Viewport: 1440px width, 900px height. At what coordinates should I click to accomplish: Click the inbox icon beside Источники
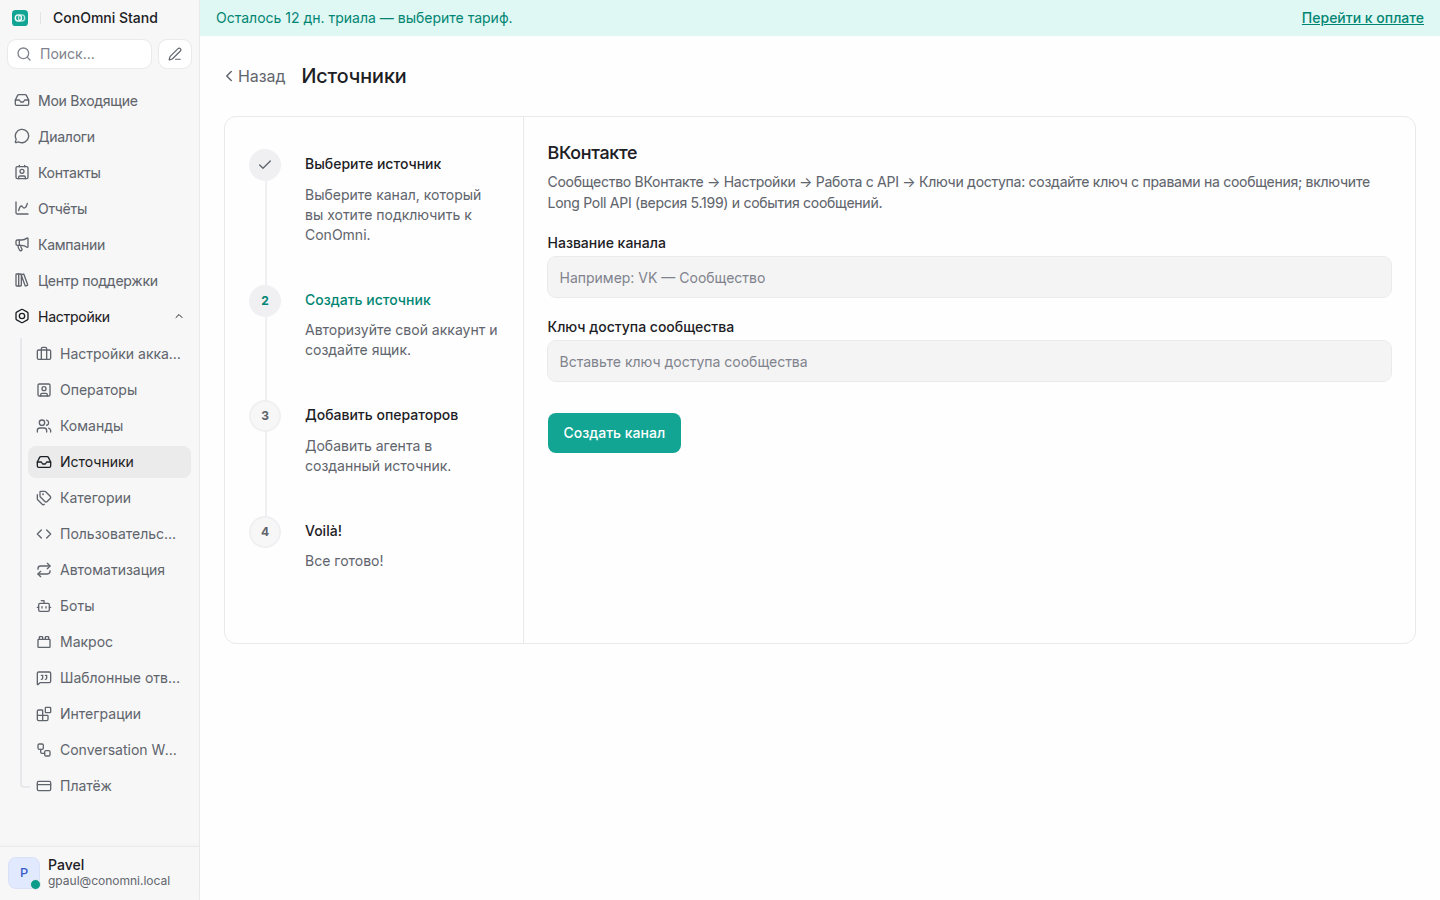point(44,462)
